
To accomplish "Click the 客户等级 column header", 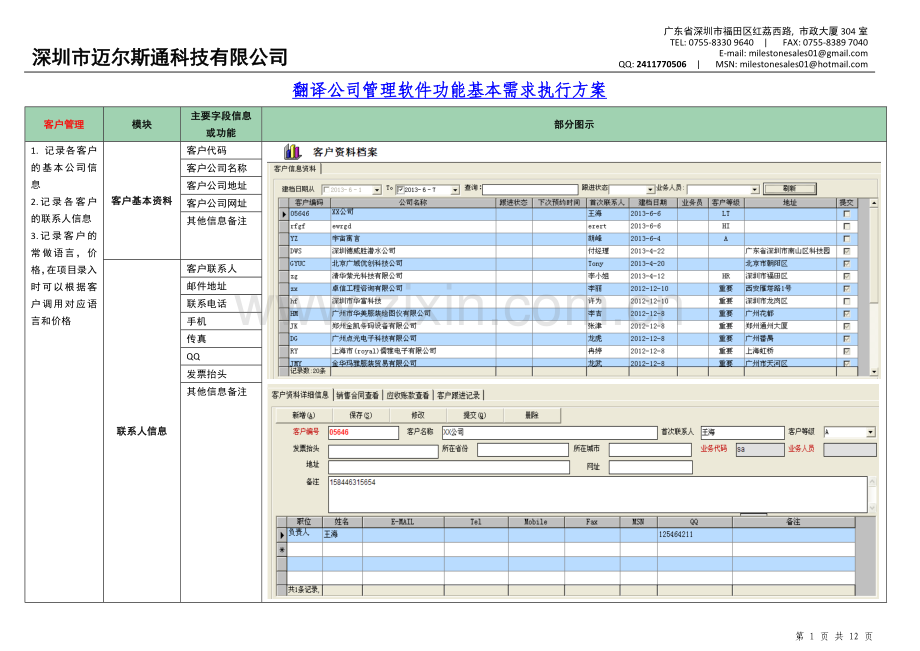I will tap(726, 203).
